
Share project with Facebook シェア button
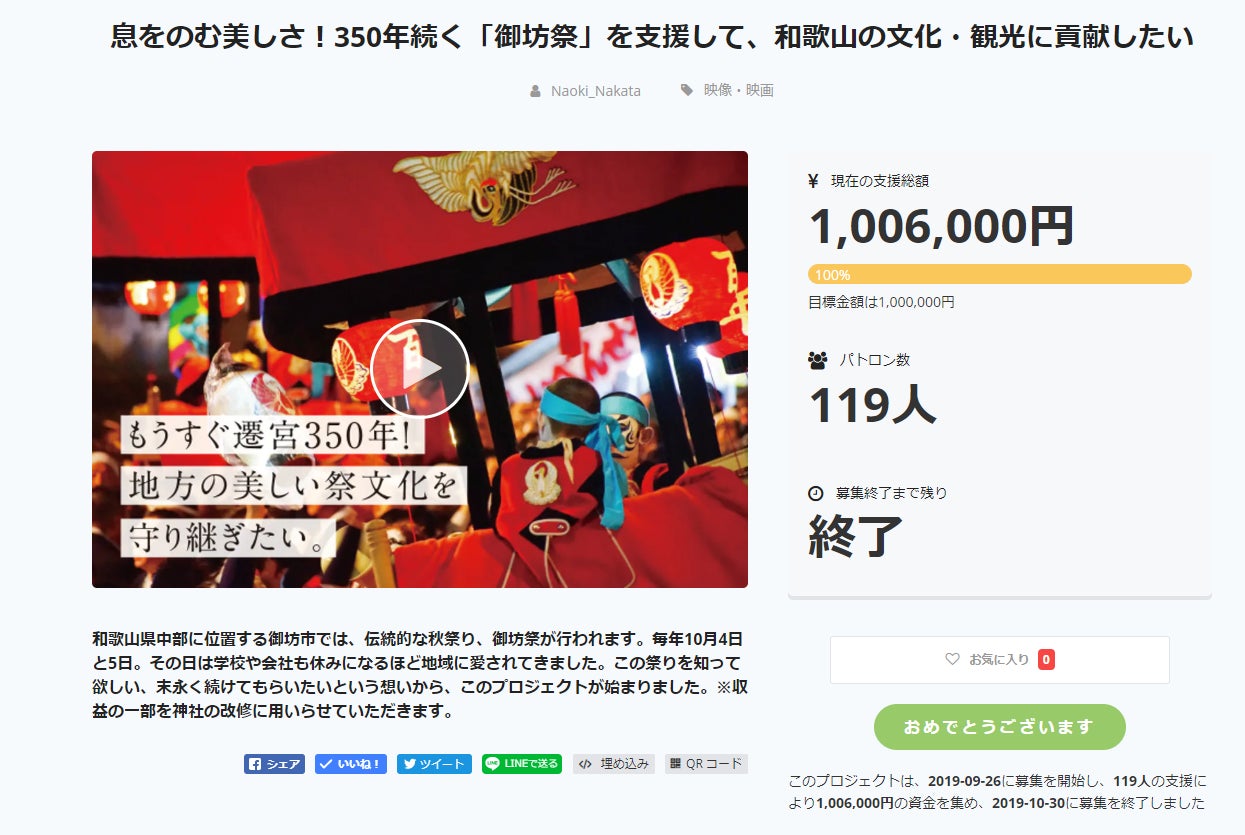(274, 764)
